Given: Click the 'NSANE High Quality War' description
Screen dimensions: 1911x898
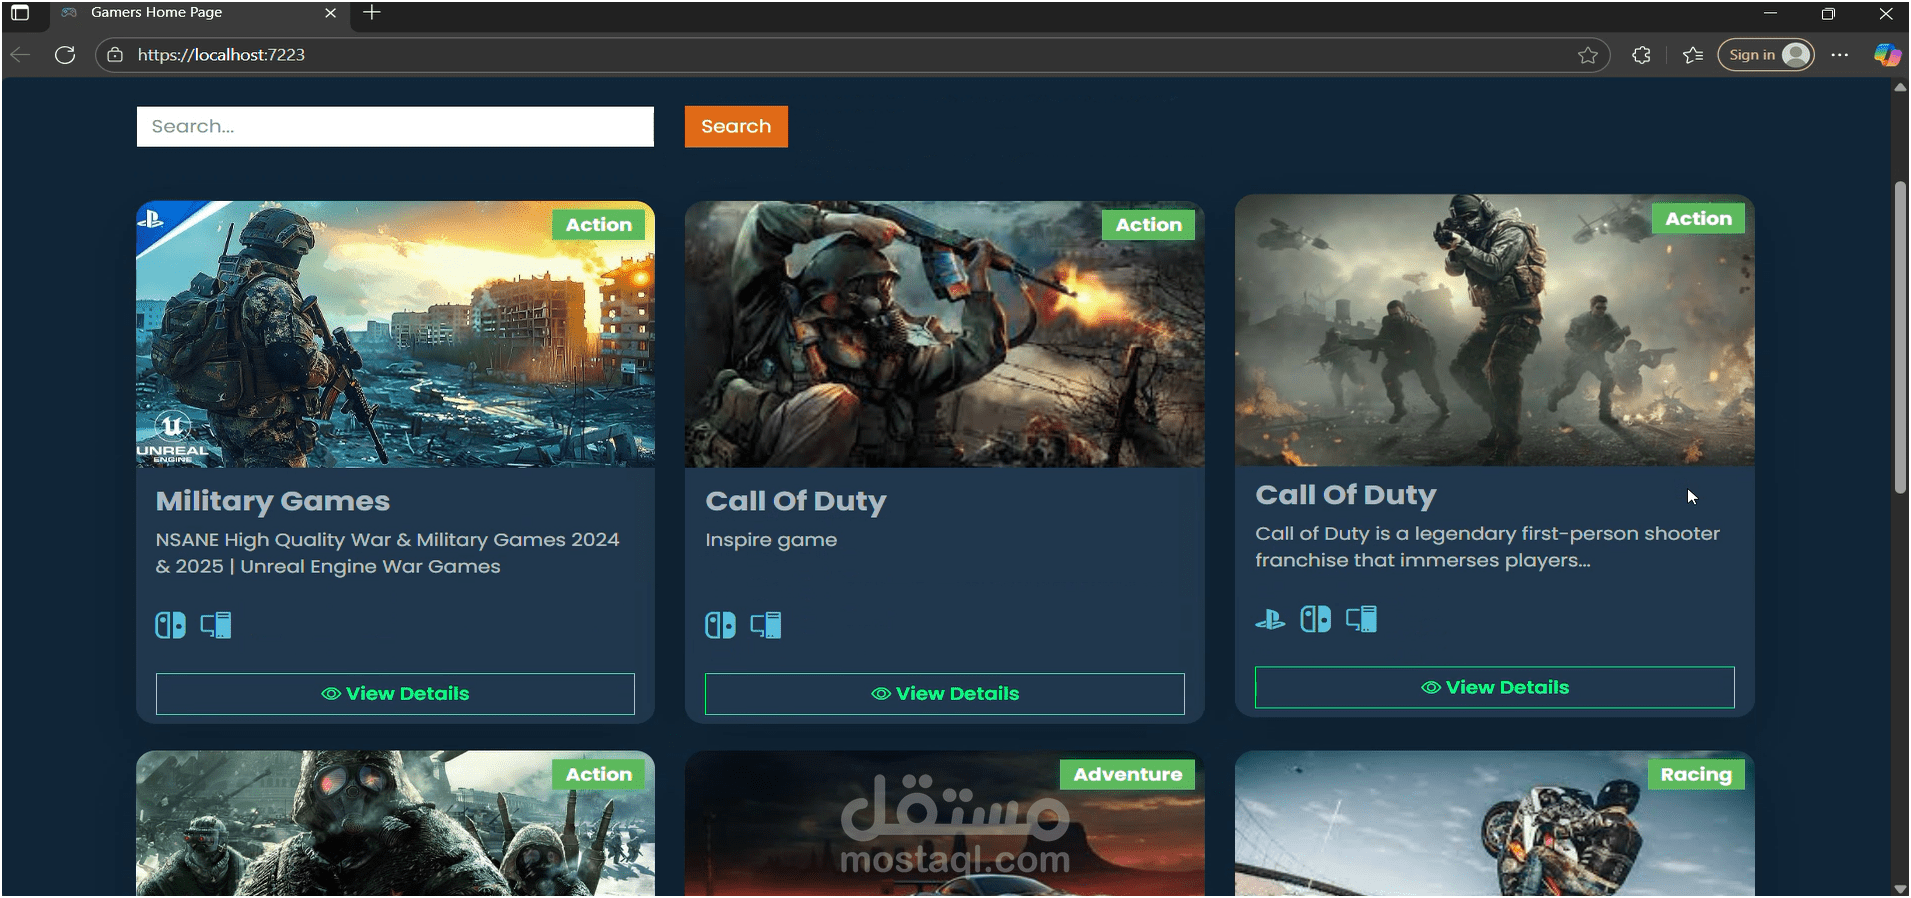Looking at the screenshot, I should pos(387,553).
